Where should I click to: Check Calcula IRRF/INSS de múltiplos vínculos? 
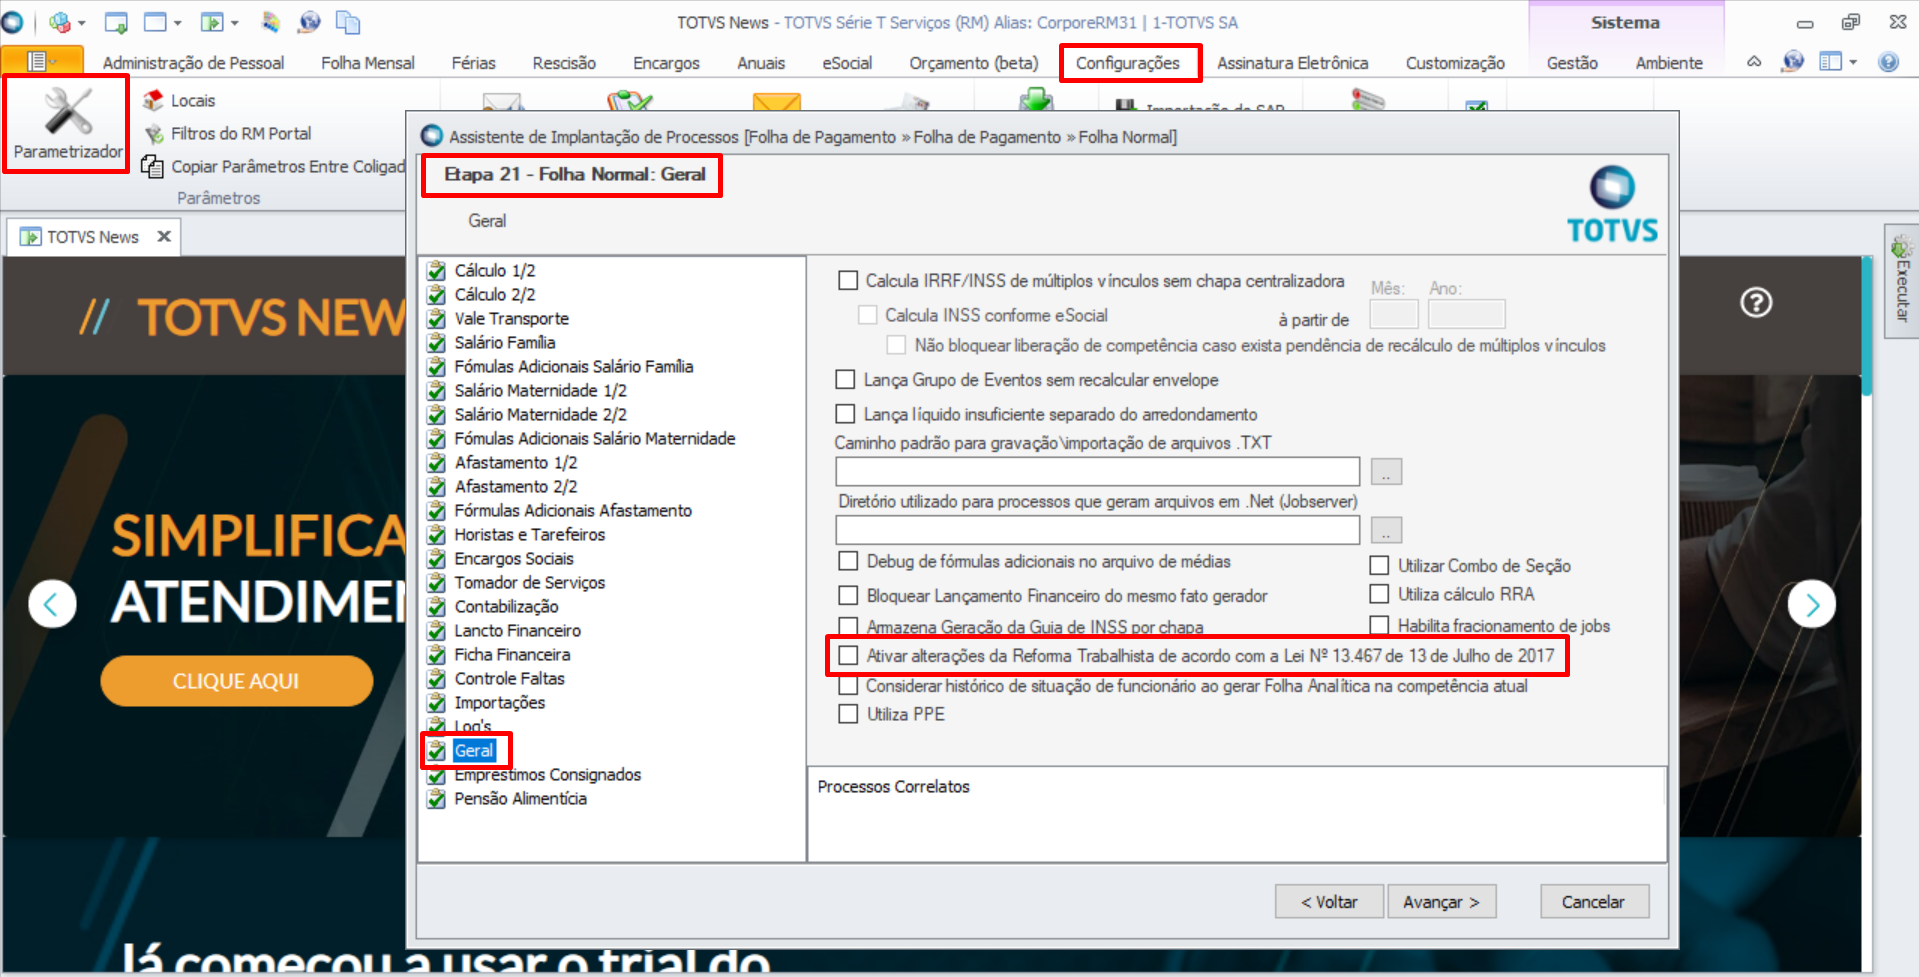click(x=848, y=281)
